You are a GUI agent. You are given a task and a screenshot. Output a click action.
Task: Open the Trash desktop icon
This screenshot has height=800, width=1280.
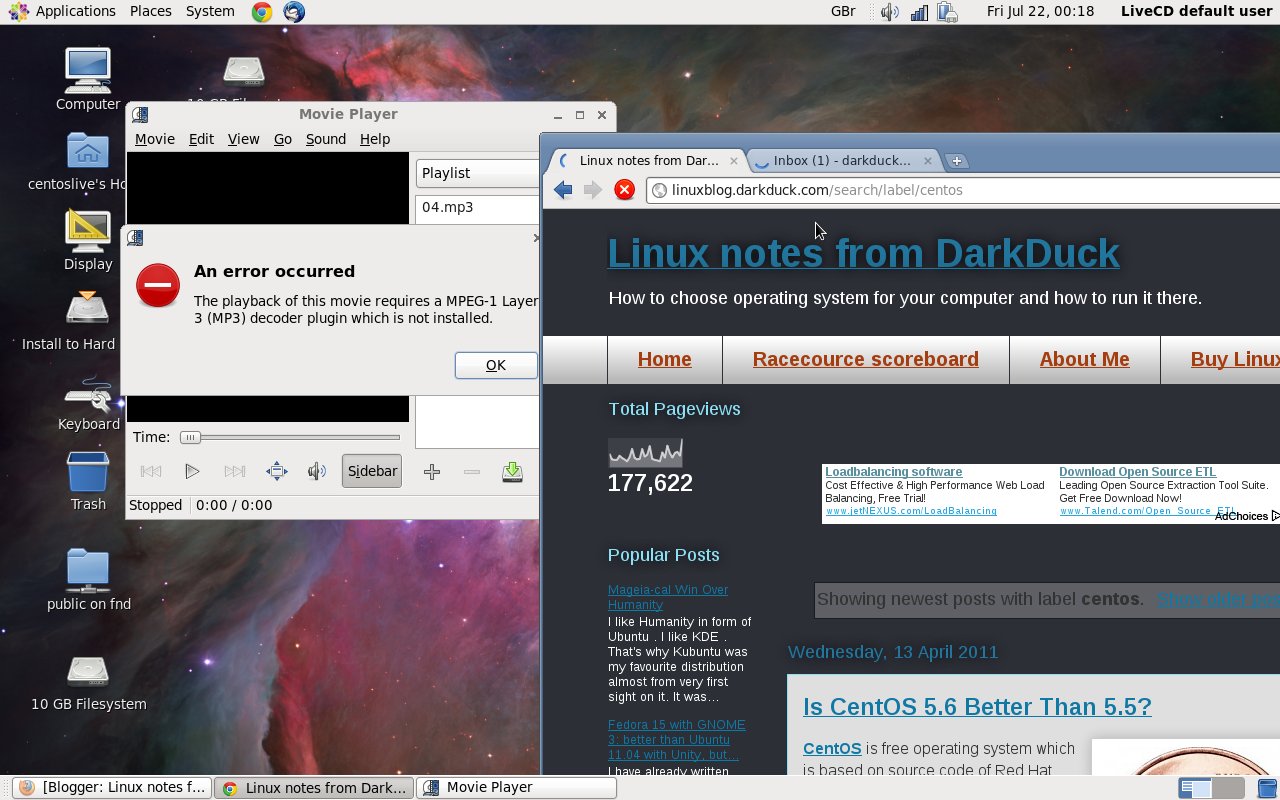(88, 480)
